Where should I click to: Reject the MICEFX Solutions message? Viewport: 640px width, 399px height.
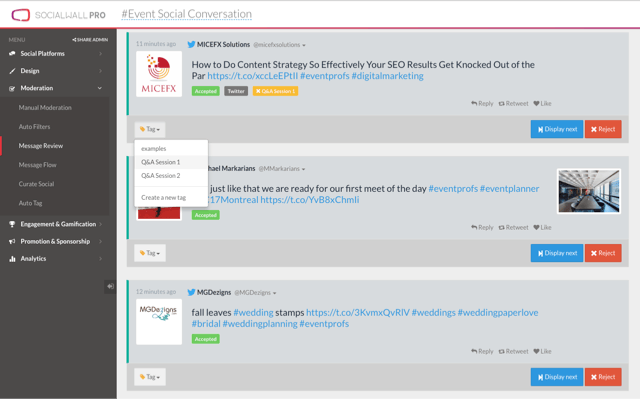[x=603, y=129]
